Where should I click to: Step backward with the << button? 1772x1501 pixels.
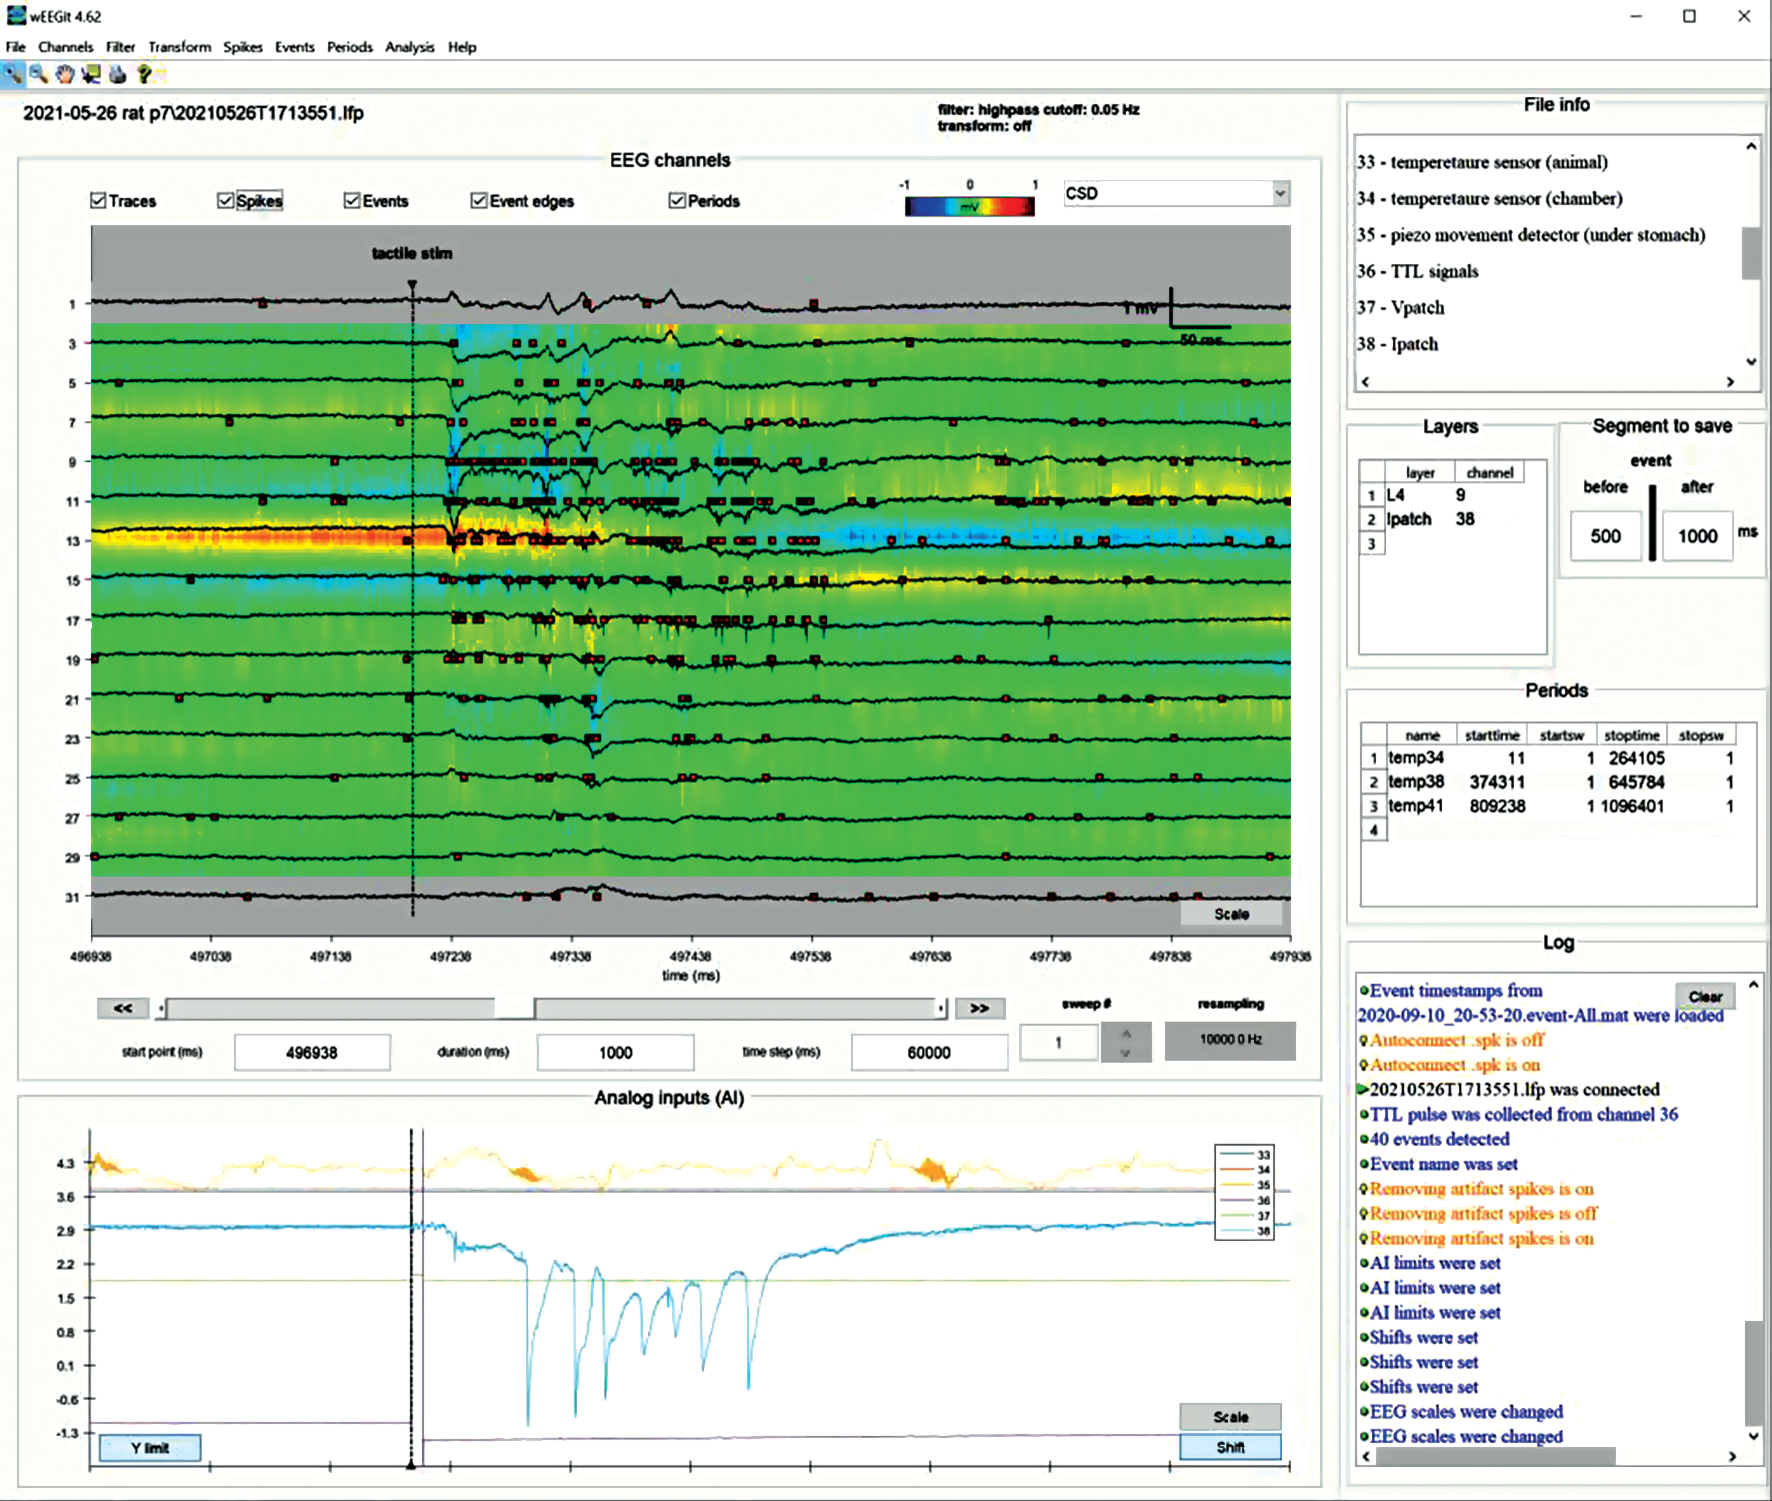(x=123, y=1008)
